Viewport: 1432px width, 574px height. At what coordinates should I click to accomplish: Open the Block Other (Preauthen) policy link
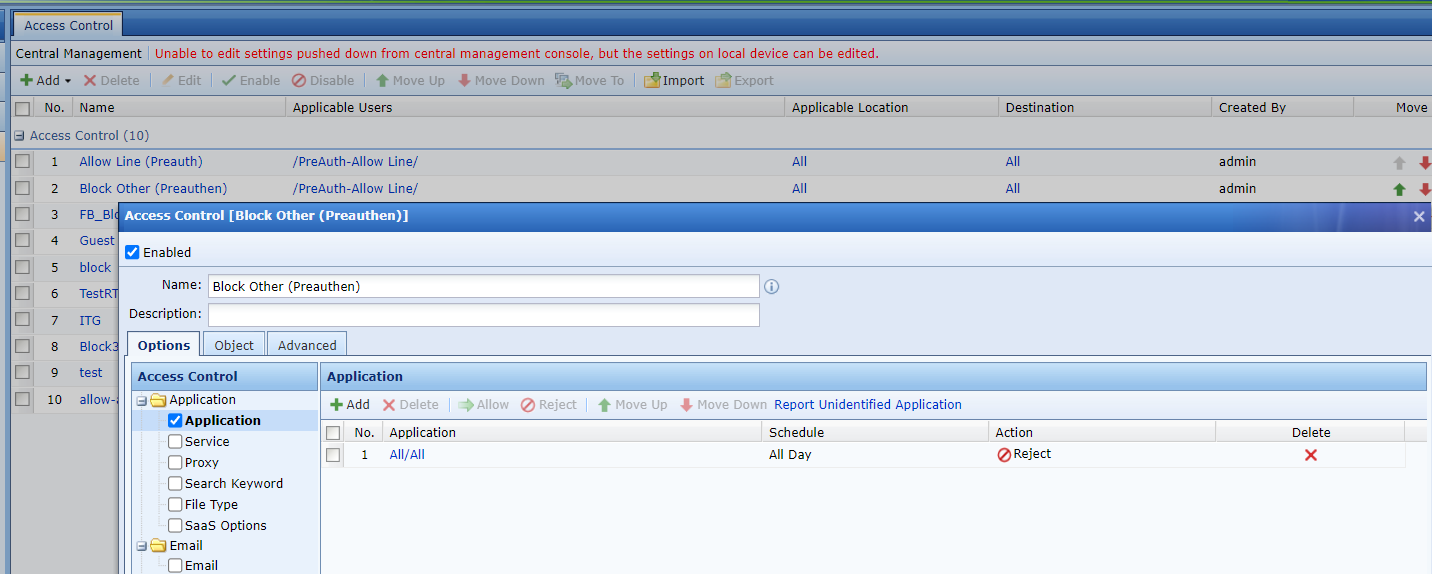click(153, 189)
